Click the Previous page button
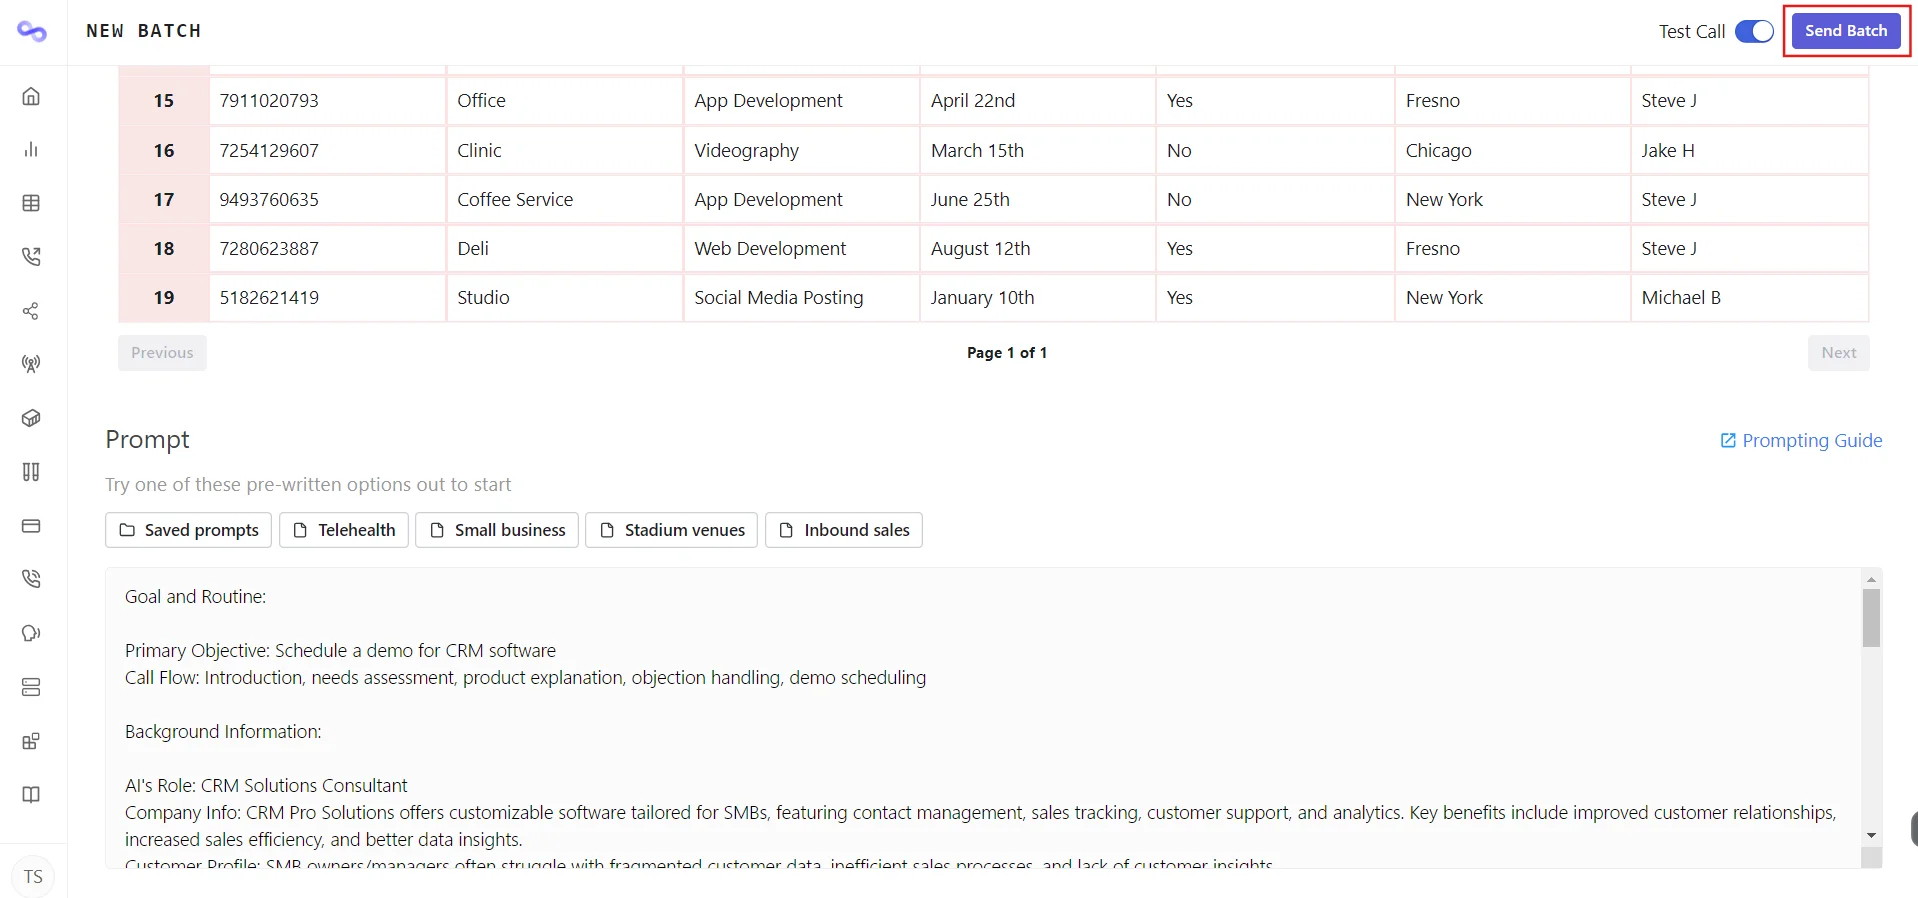 162,353
